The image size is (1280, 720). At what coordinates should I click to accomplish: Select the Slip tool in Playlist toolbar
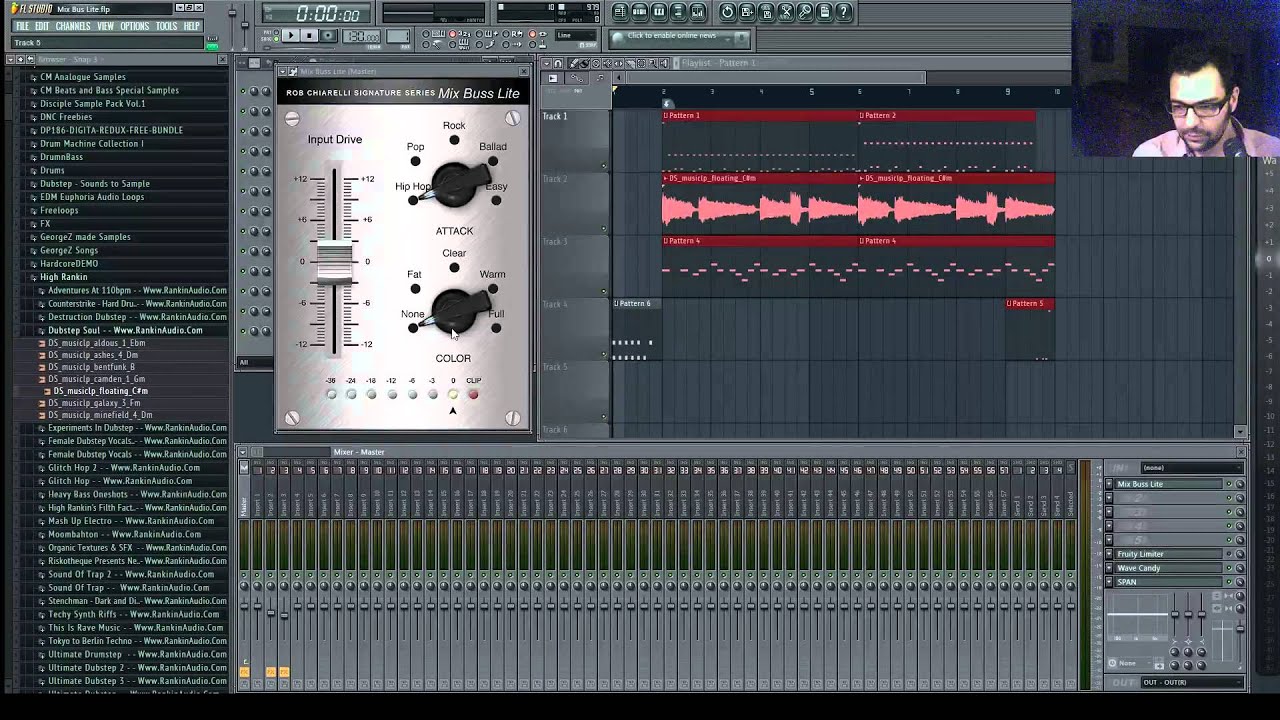[619, 63]
